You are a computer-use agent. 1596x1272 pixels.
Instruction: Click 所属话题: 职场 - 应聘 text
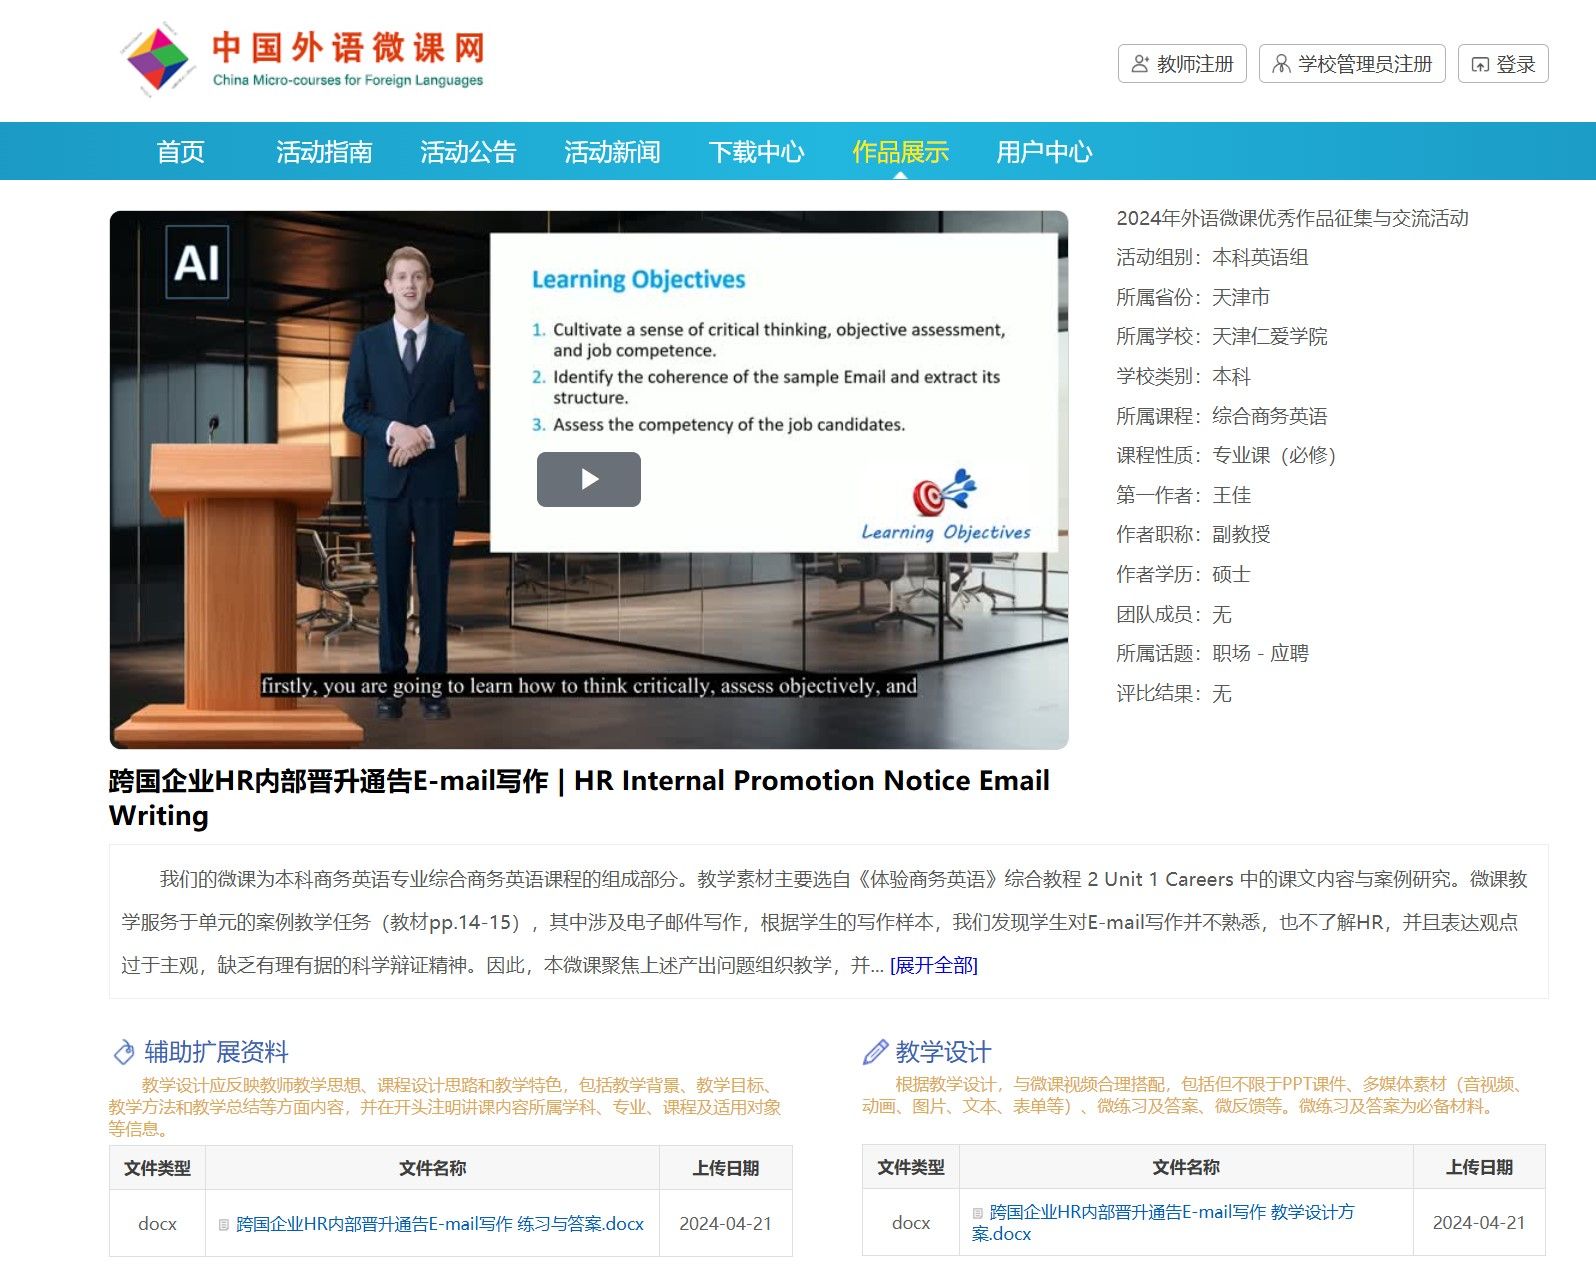coord(1212,654)
